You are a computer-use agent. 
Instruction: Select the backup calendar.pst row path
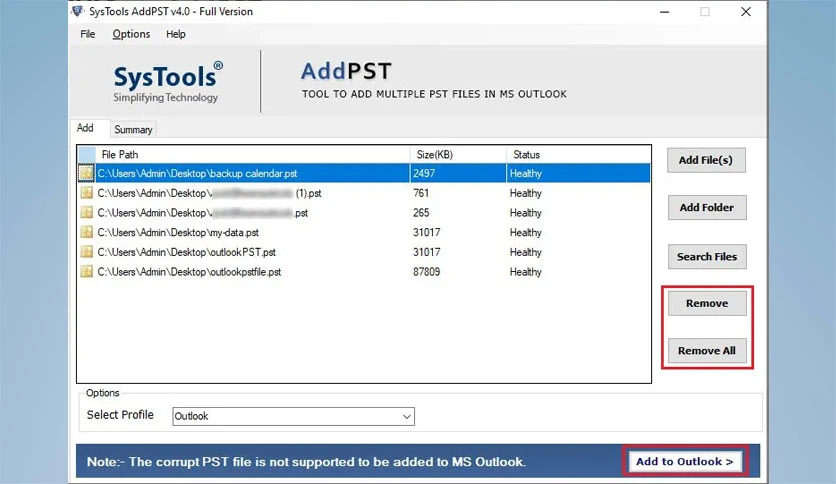click(197, 174)
